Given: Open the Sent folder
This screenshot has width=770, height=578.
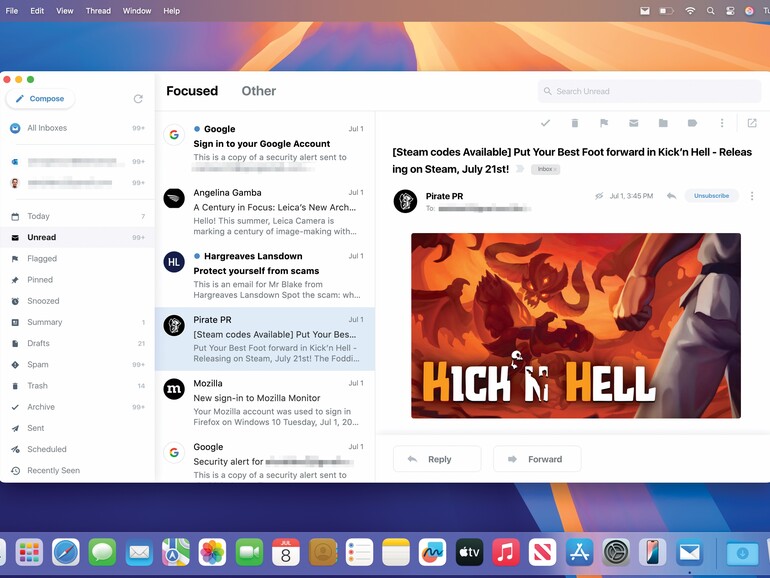Looking at the screenshot, I should (x=77, y=428).
